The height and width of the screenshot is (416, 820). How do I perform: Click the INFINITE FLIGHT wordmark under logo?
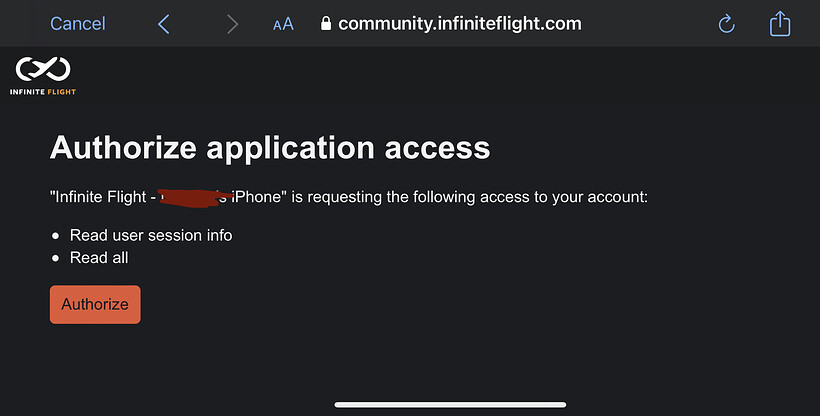point(43,91)
